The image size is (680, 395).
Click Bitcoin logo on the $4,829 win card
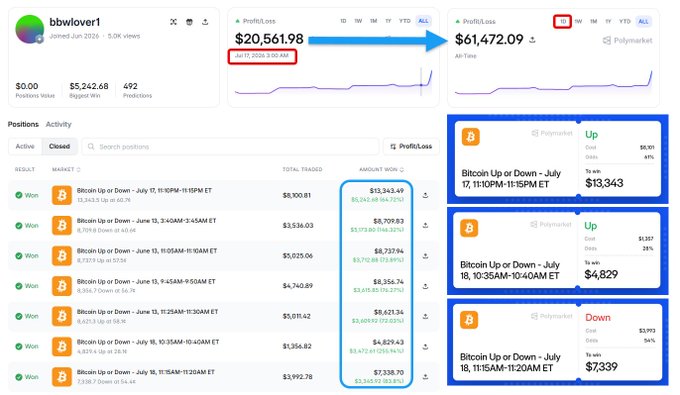[469, 228]
